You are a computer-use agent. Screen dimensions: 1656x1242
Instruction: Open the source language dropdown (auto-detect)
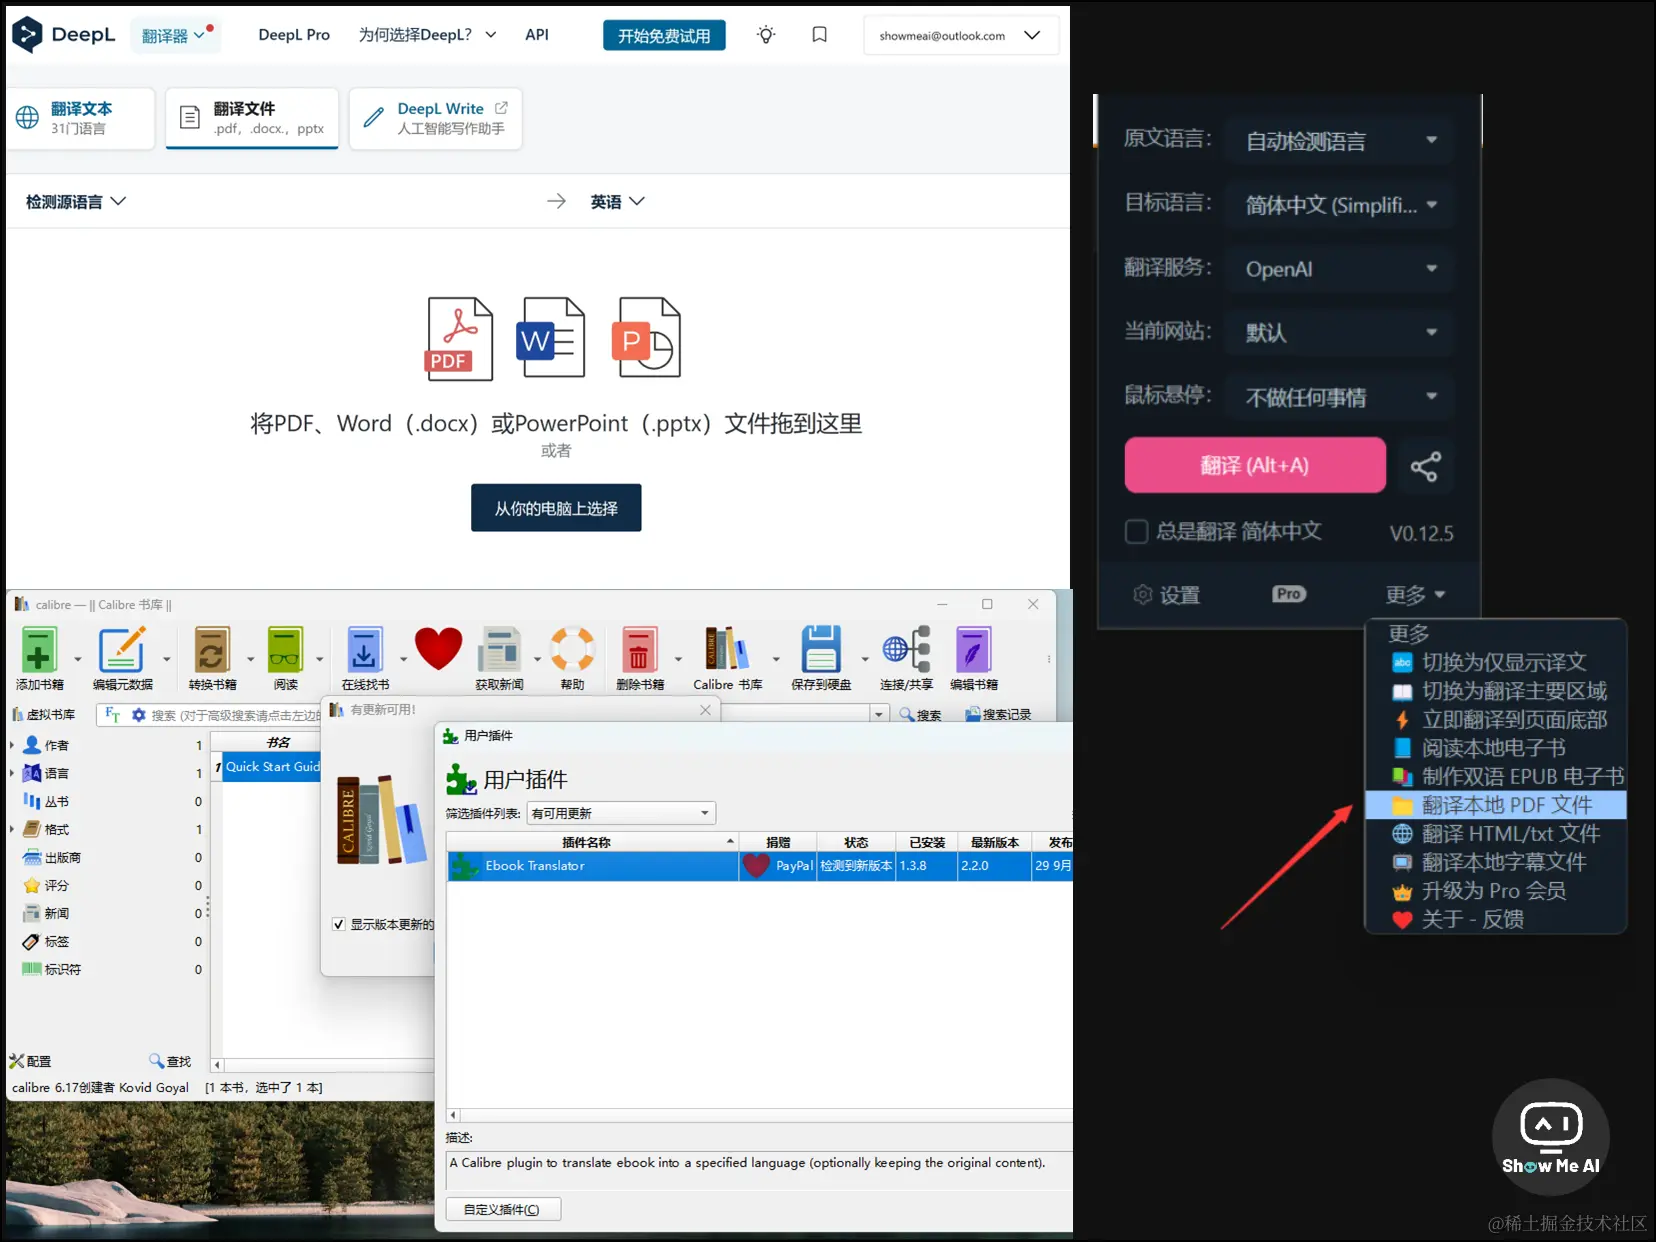pos(1340,141)
